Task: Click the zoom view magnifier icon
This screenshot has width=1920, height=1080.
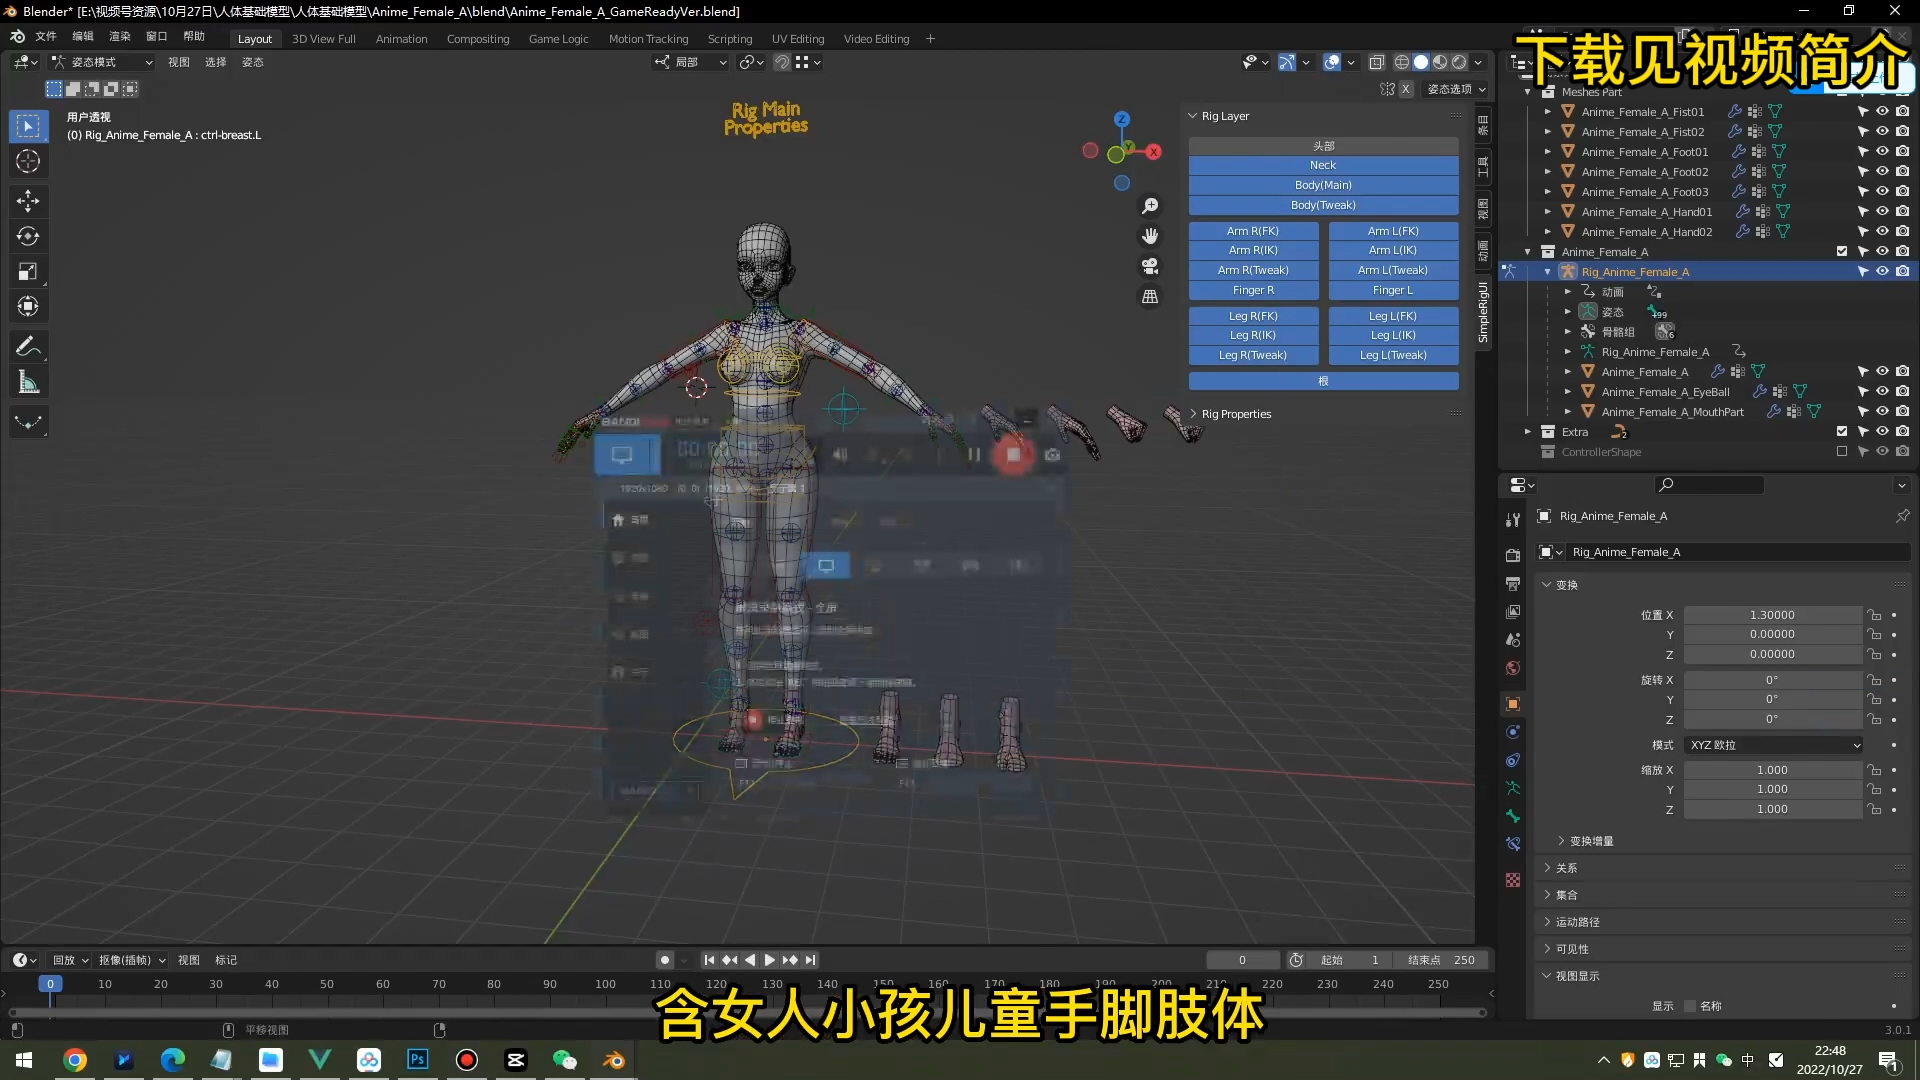Action: 1150,206
